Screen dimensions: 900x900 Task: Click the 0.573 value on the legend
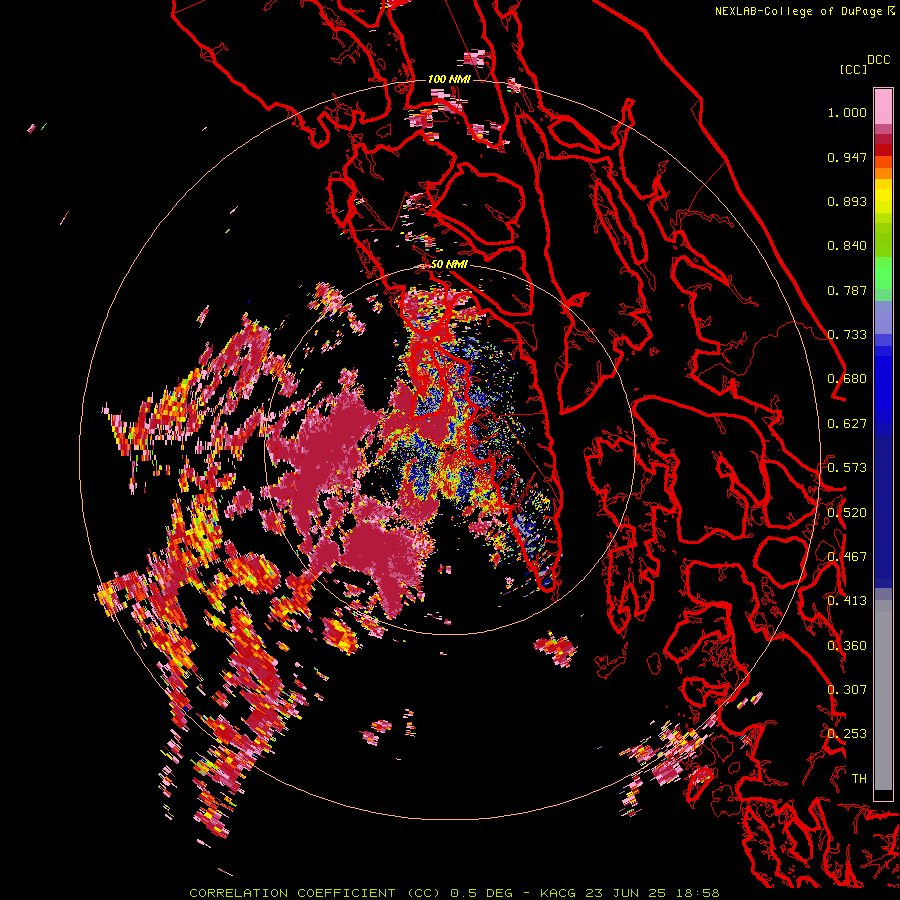[x=847, y=468]
